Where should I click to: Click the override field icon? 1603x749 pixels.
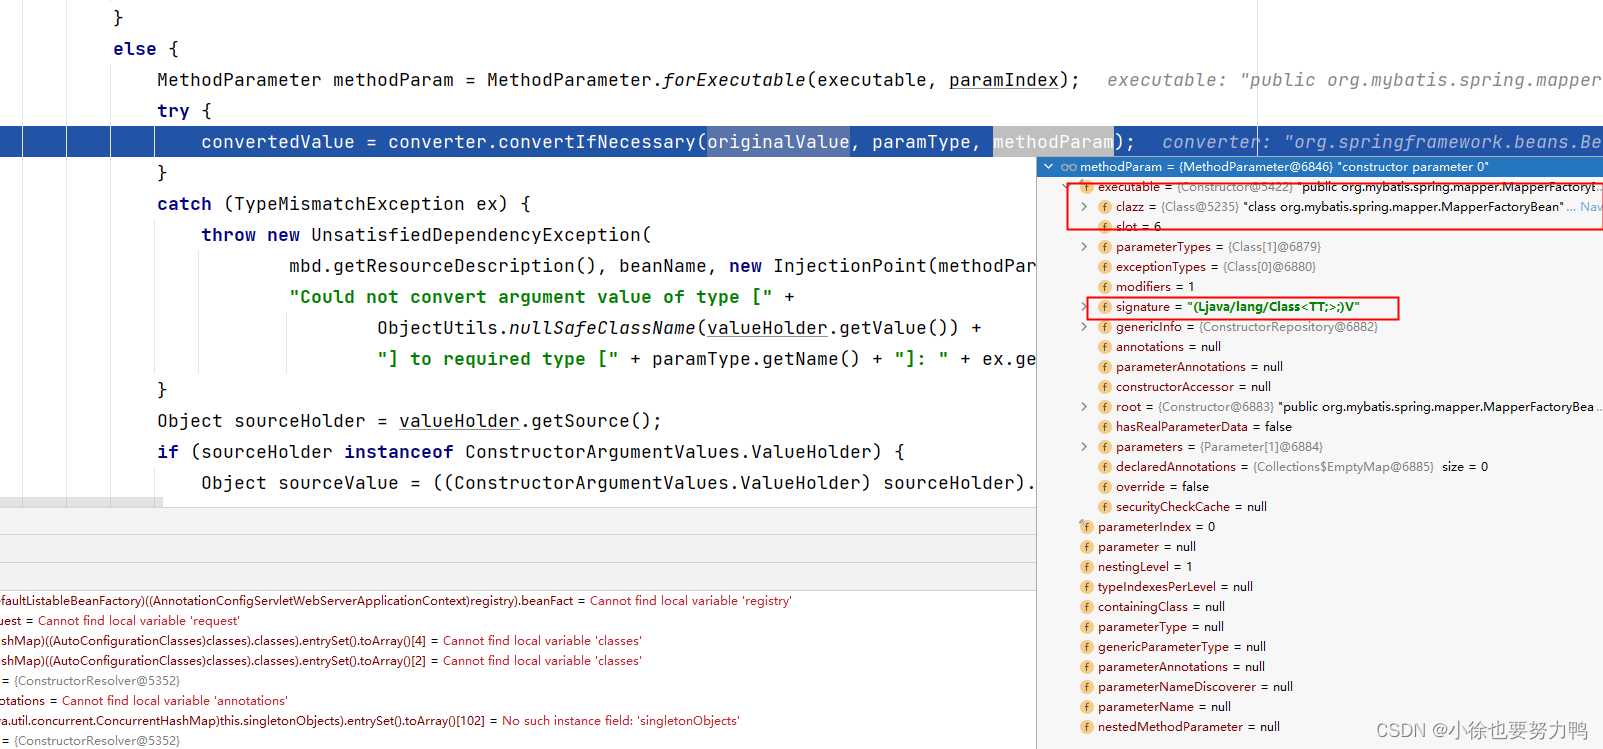pos(1104,487)
